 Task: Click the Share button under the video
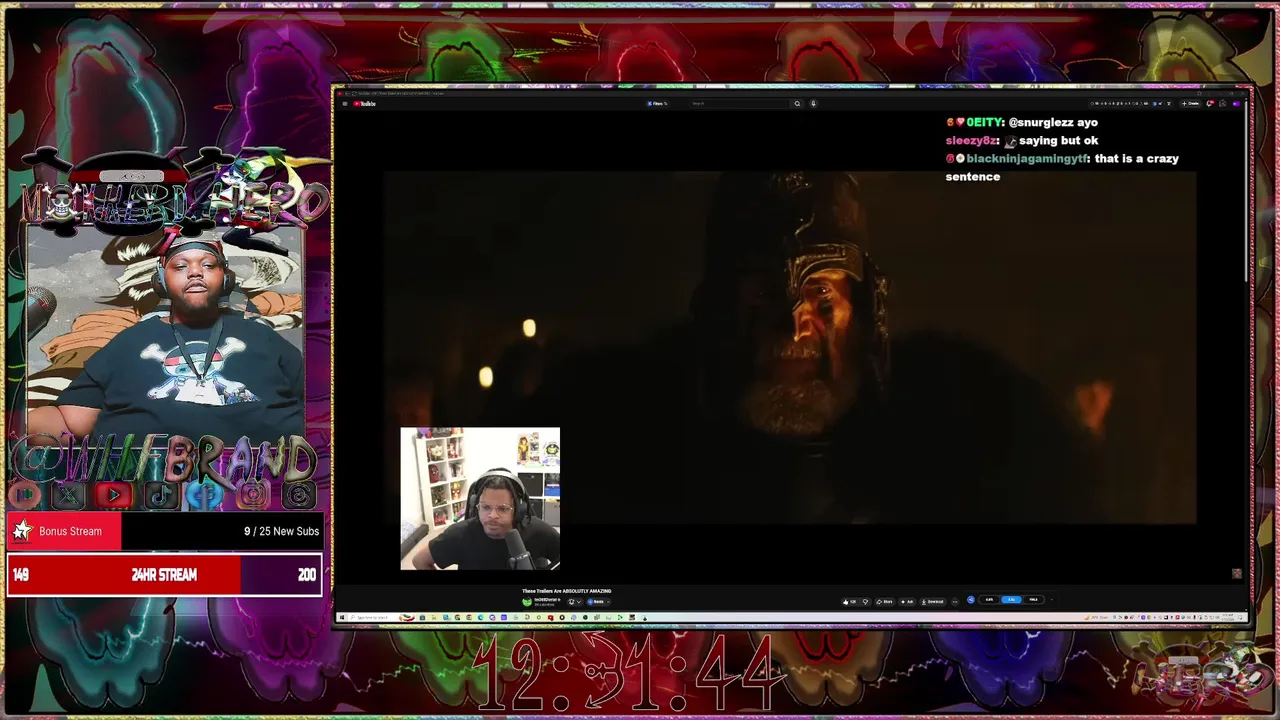884,601
